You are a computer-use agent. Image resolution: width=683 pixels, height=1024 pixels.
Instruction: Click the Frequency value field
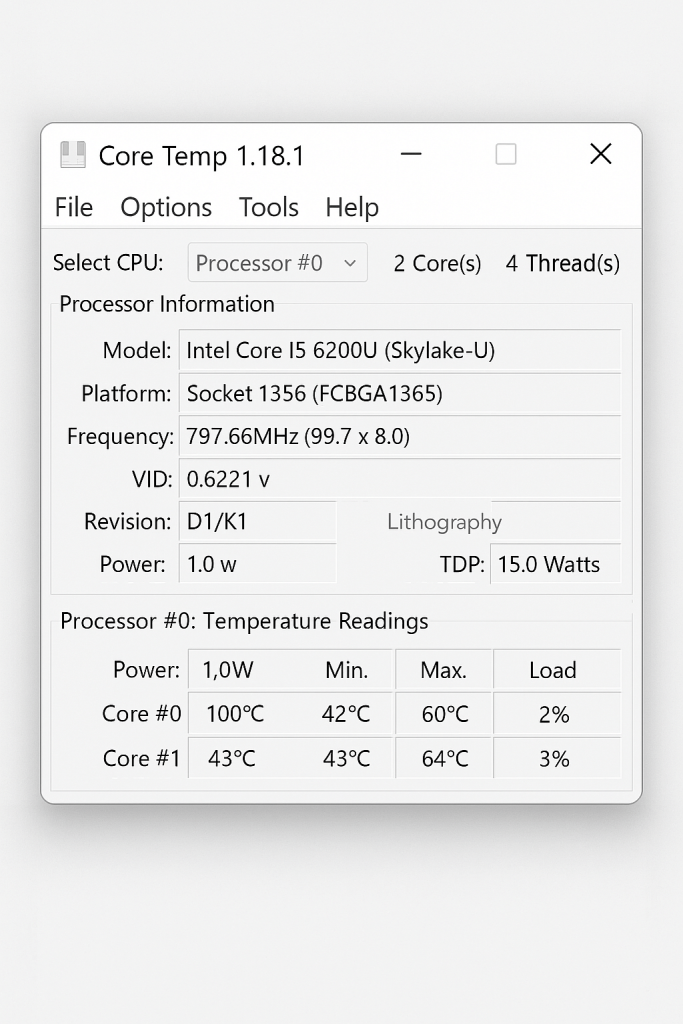coord(399,437)
